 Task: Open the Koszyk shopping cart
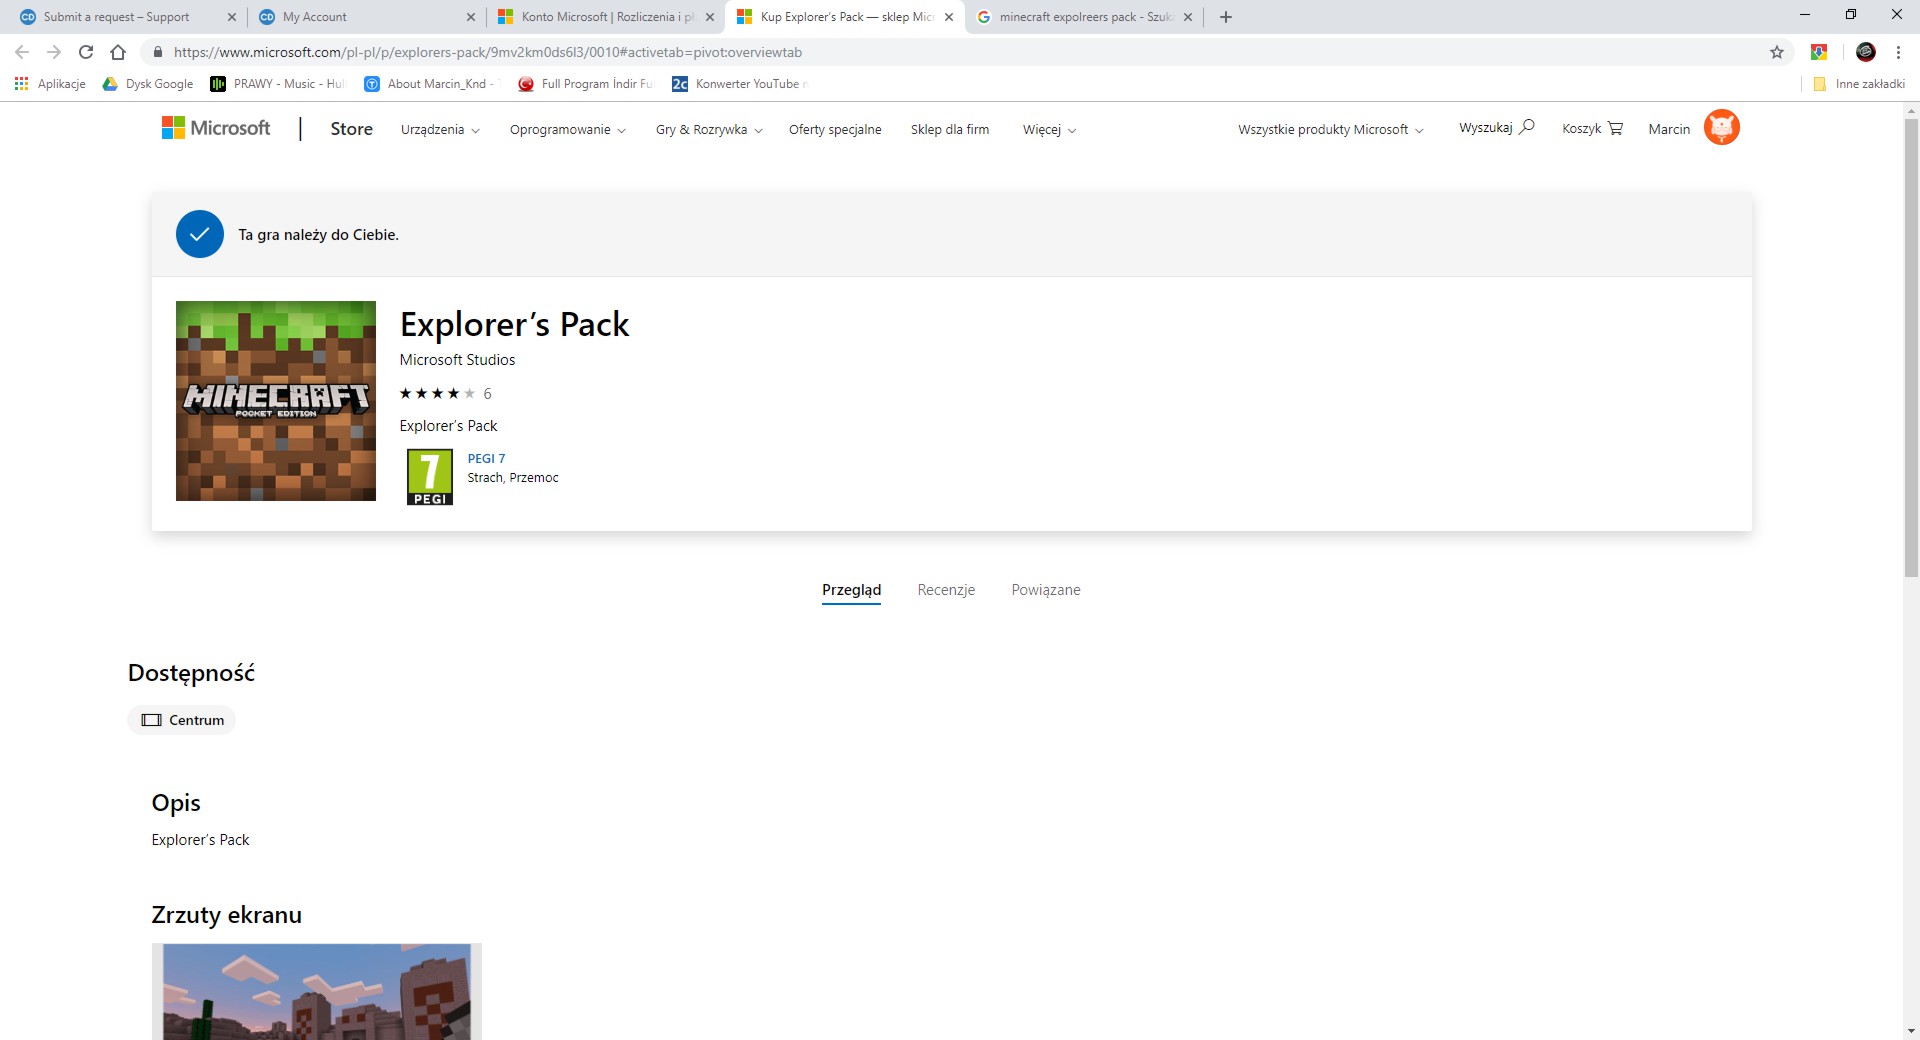point(1592,129)
